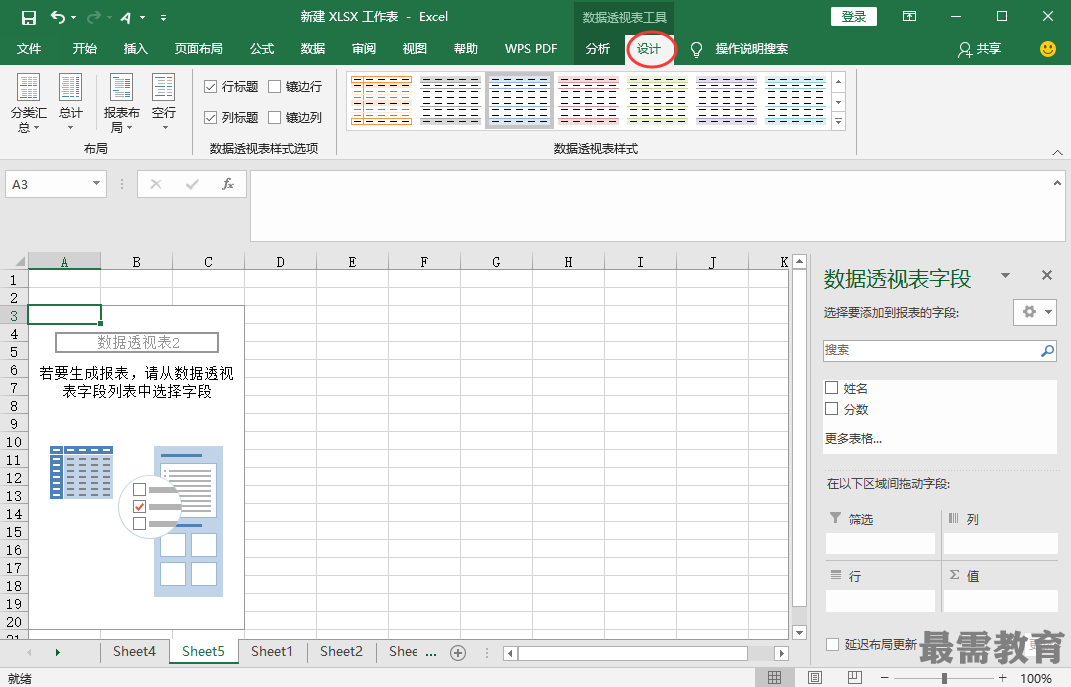This screenshot has width=1071, height=687.
Task: Click the next sheet navigation arrow
Action: 57,653
